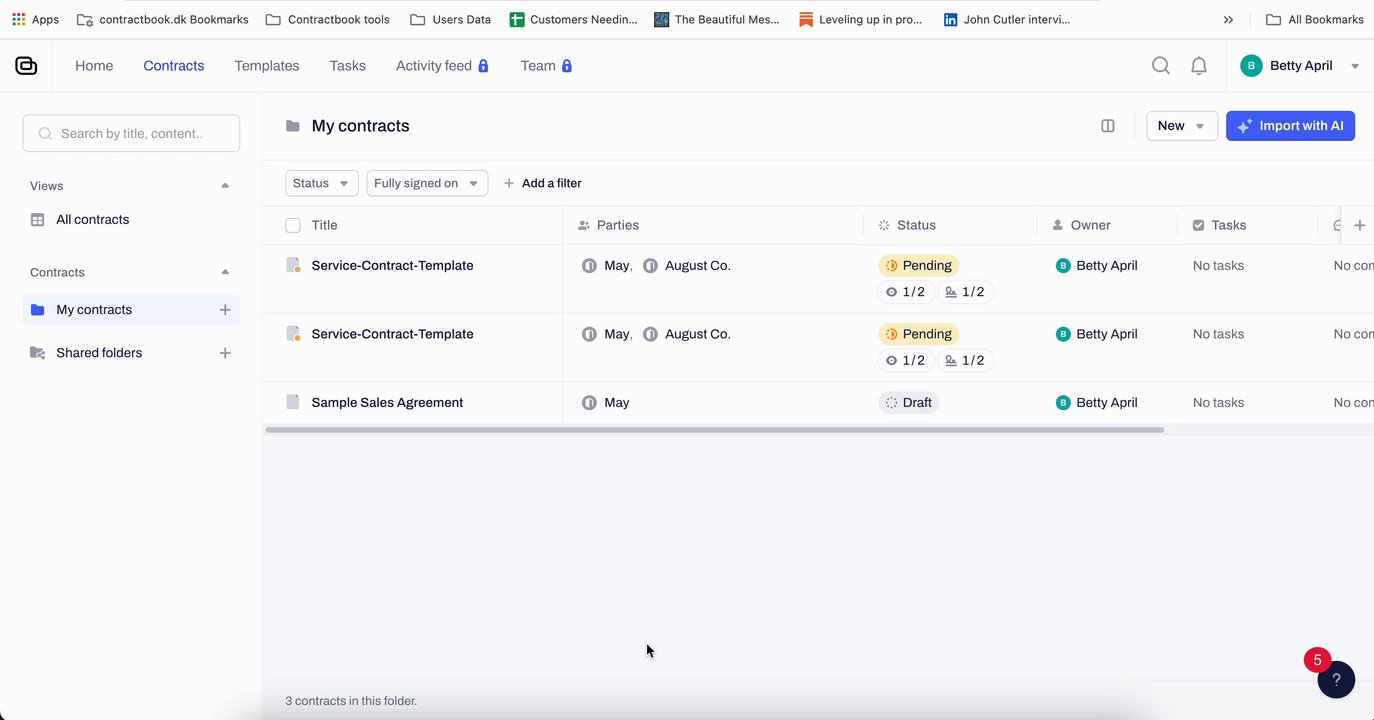This screenshot has height=720, width=1374.
Task: Go to the Tasks tab
Action: (x=347, y=66)
